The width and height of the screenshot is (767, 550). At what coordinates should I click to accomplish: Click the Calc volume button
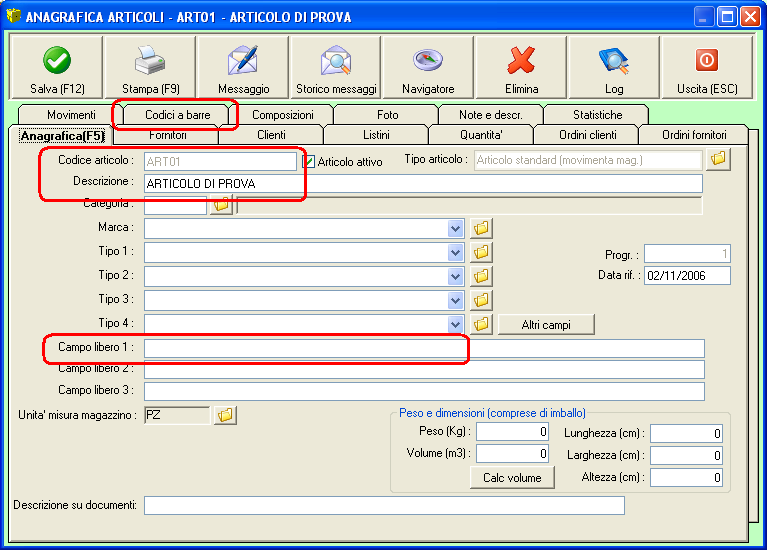coord(512,478)
